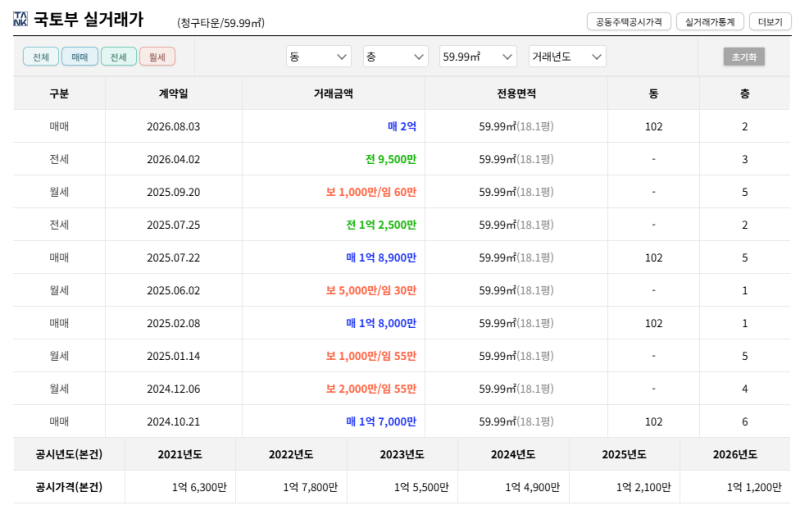Viewport: 800px width, 510px height.
Task: Click the 구분 column header
Action: click(x=59, y=93)
